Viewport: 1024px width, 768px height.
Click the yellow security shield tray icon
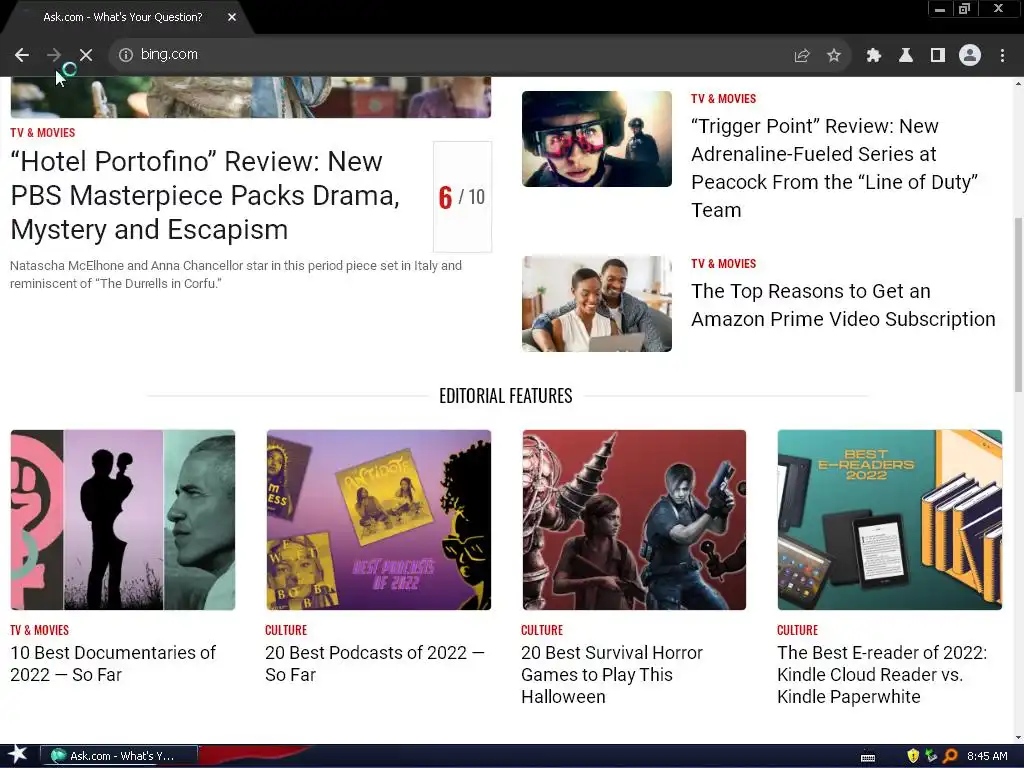click(913, 756)
